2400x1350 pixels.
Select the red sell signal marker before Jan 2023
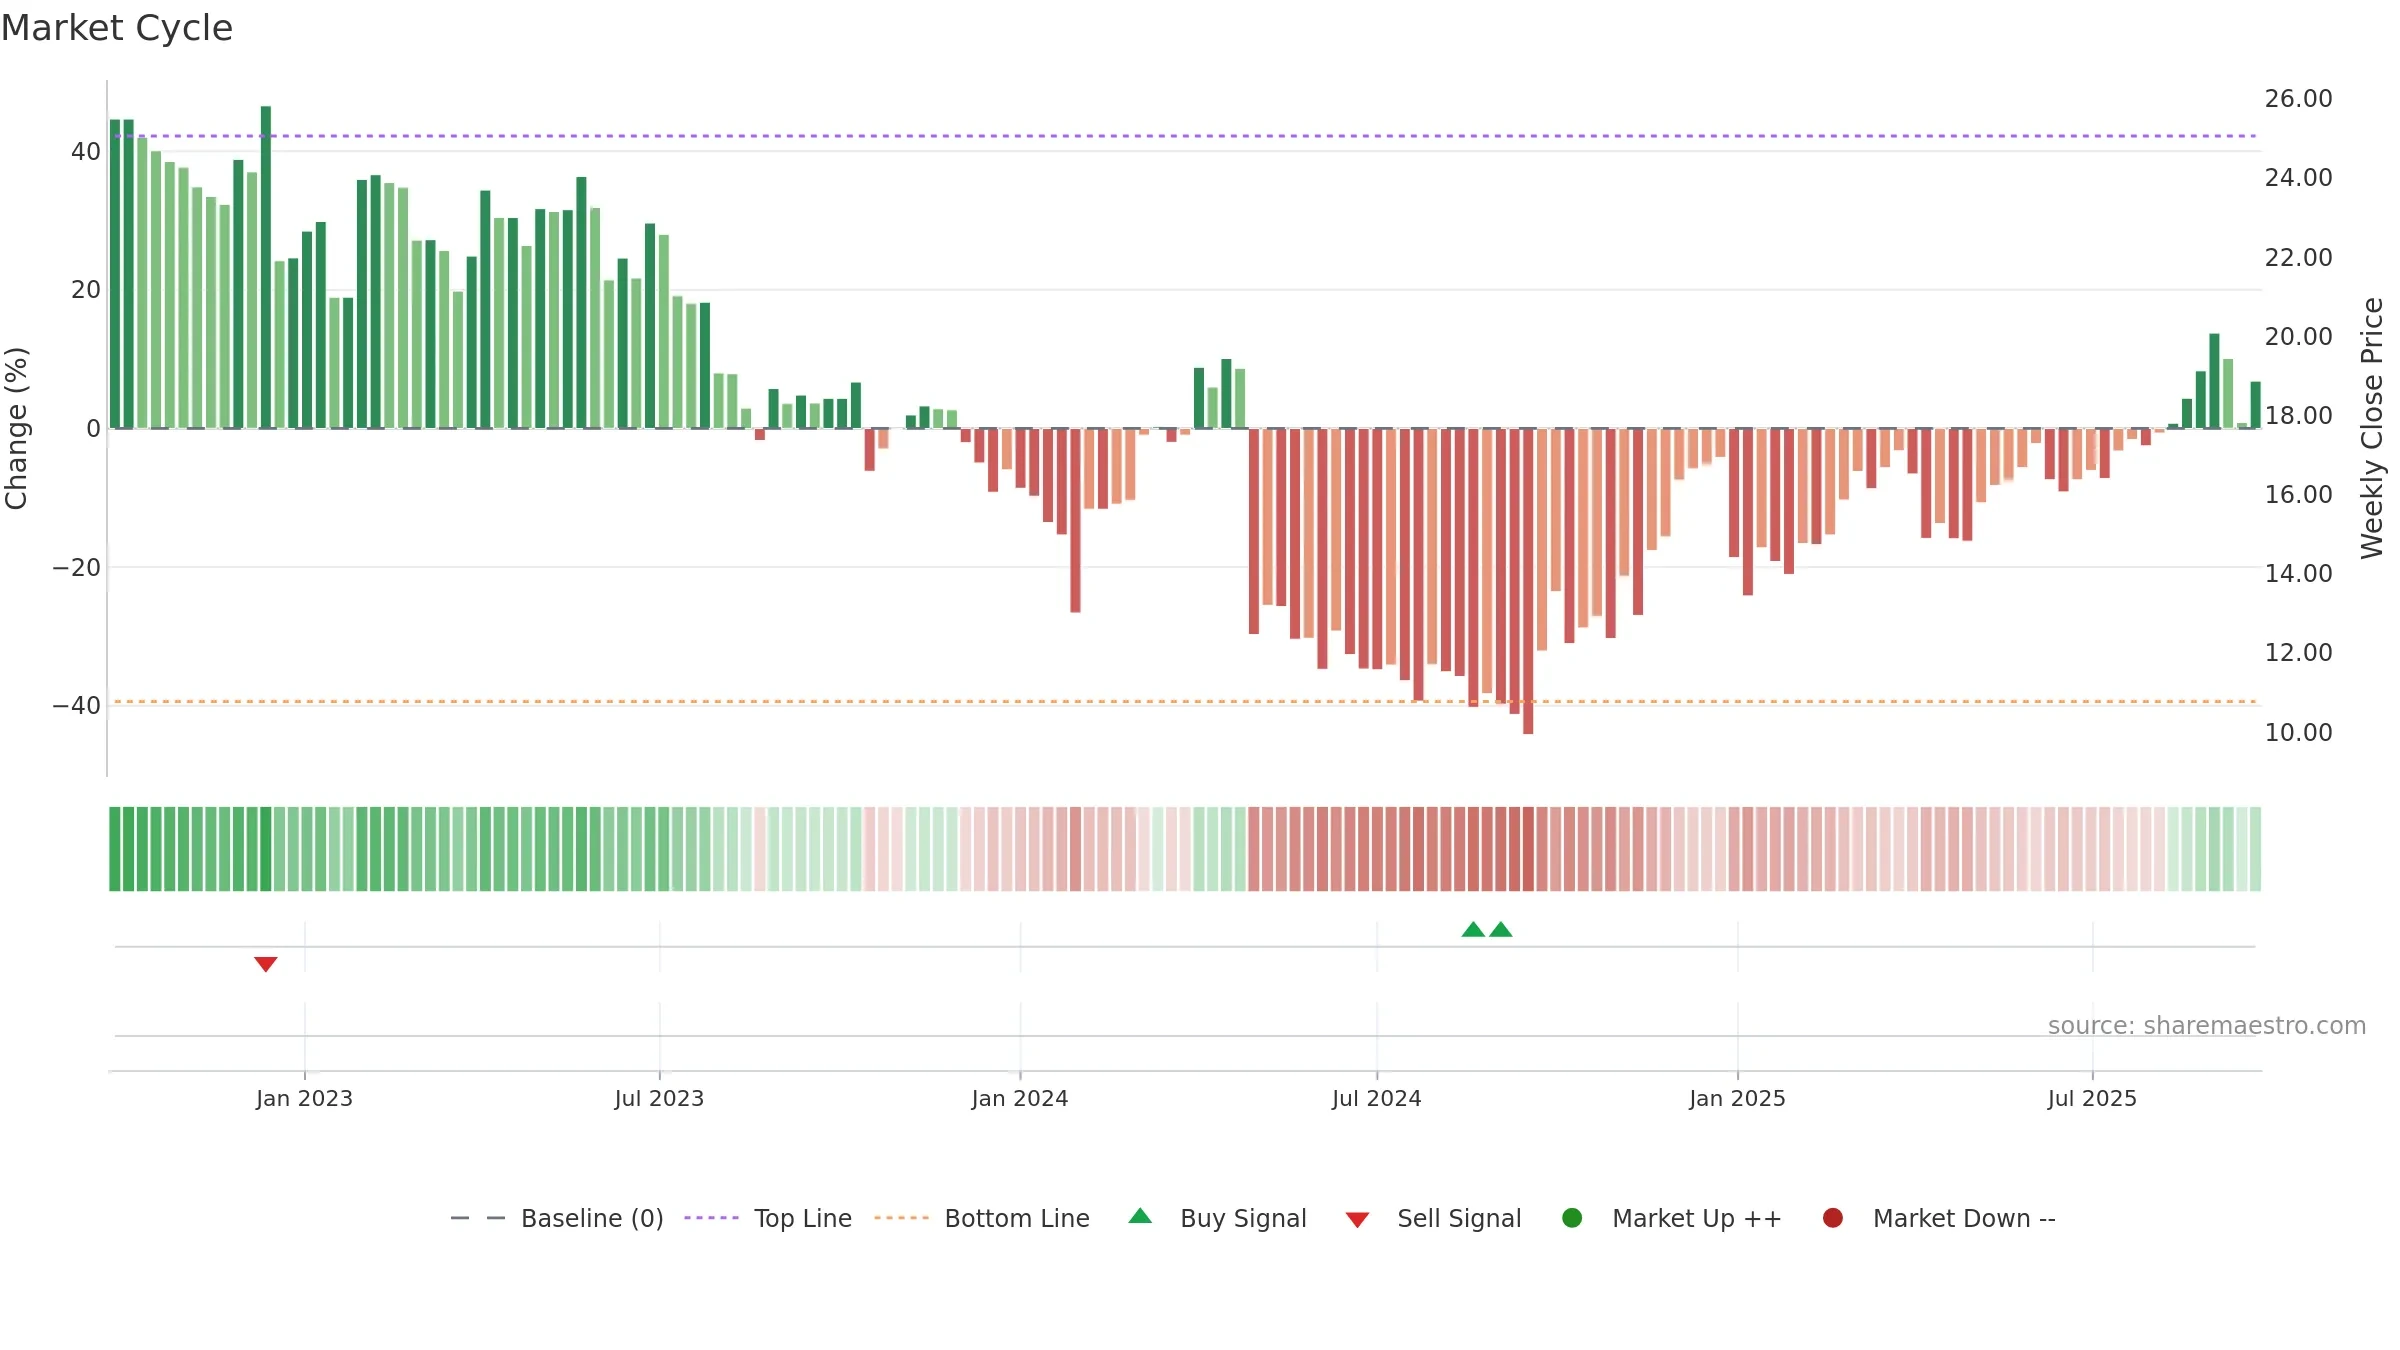coord(265,964)
